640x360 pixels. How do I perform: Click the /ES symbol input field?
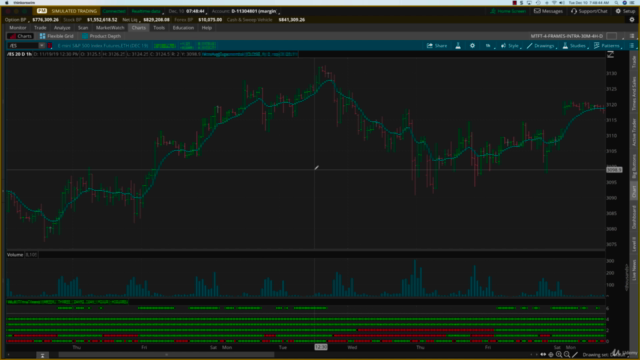(23, 46)
